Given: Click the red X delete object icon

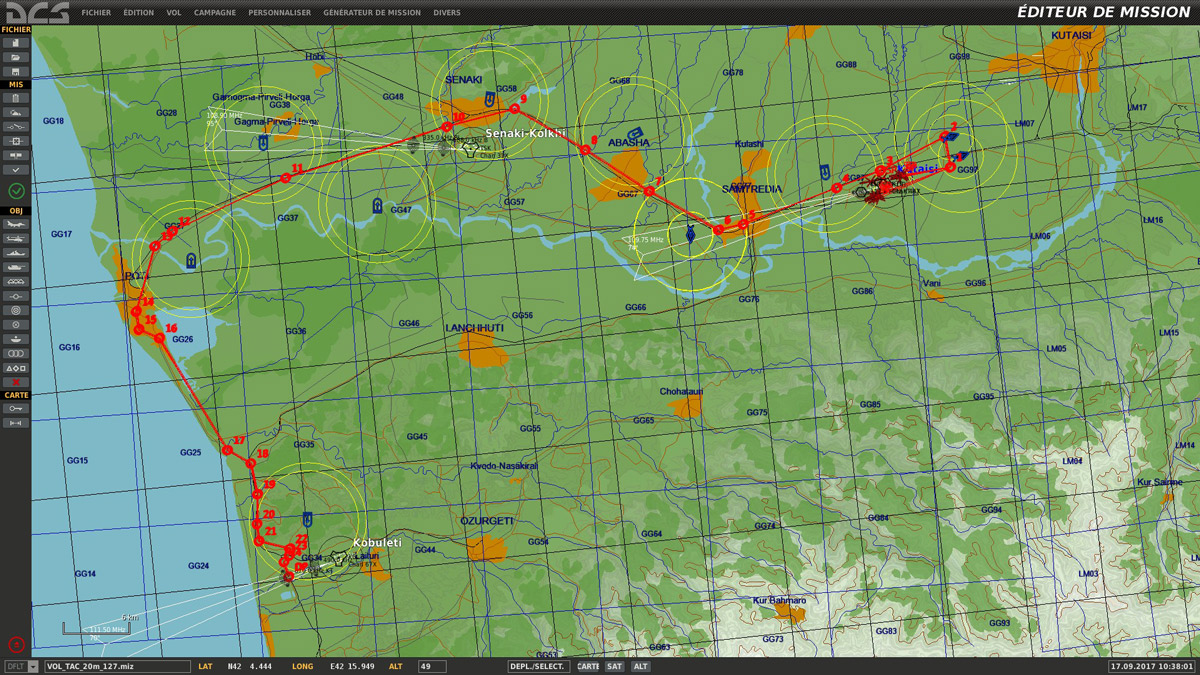Looking at the screenshot, I should 16,382.
